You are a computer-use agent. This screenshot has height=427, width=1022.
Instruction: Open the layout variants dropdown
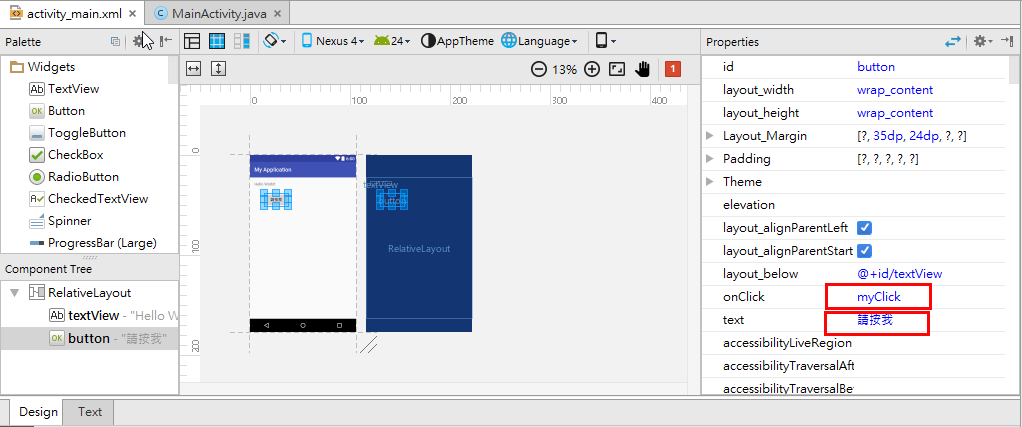coord(606,41)
